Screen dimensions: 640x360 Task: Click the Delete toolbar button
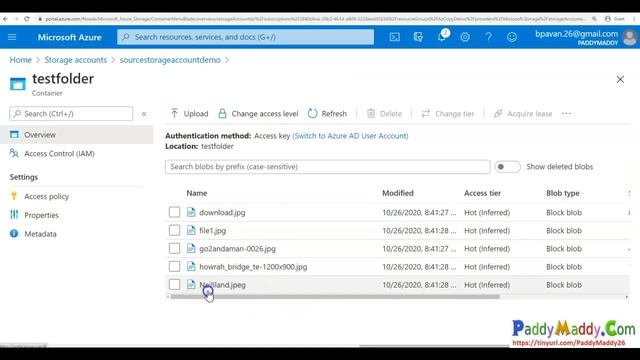pos(384,113)
